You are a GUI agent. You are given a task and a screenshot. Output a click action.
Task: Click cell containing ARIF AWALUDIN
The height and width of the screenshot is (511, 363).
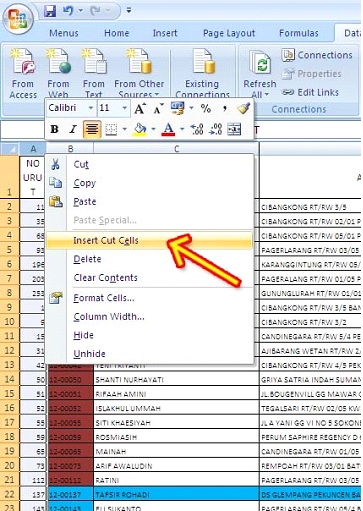coord(176,466)
